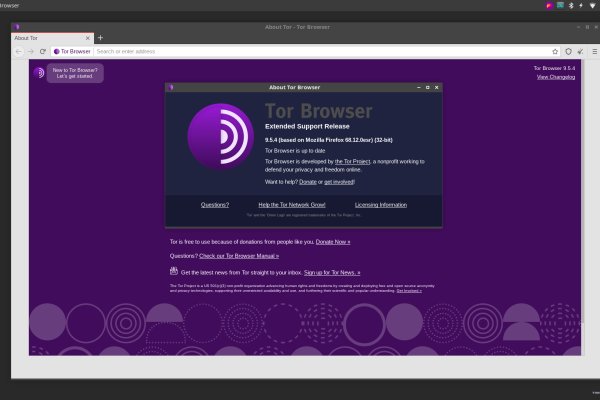The height and width of the screenshot is (400, 600).
Task: Click the Donate Now » link
Action: tap(333, 242)
